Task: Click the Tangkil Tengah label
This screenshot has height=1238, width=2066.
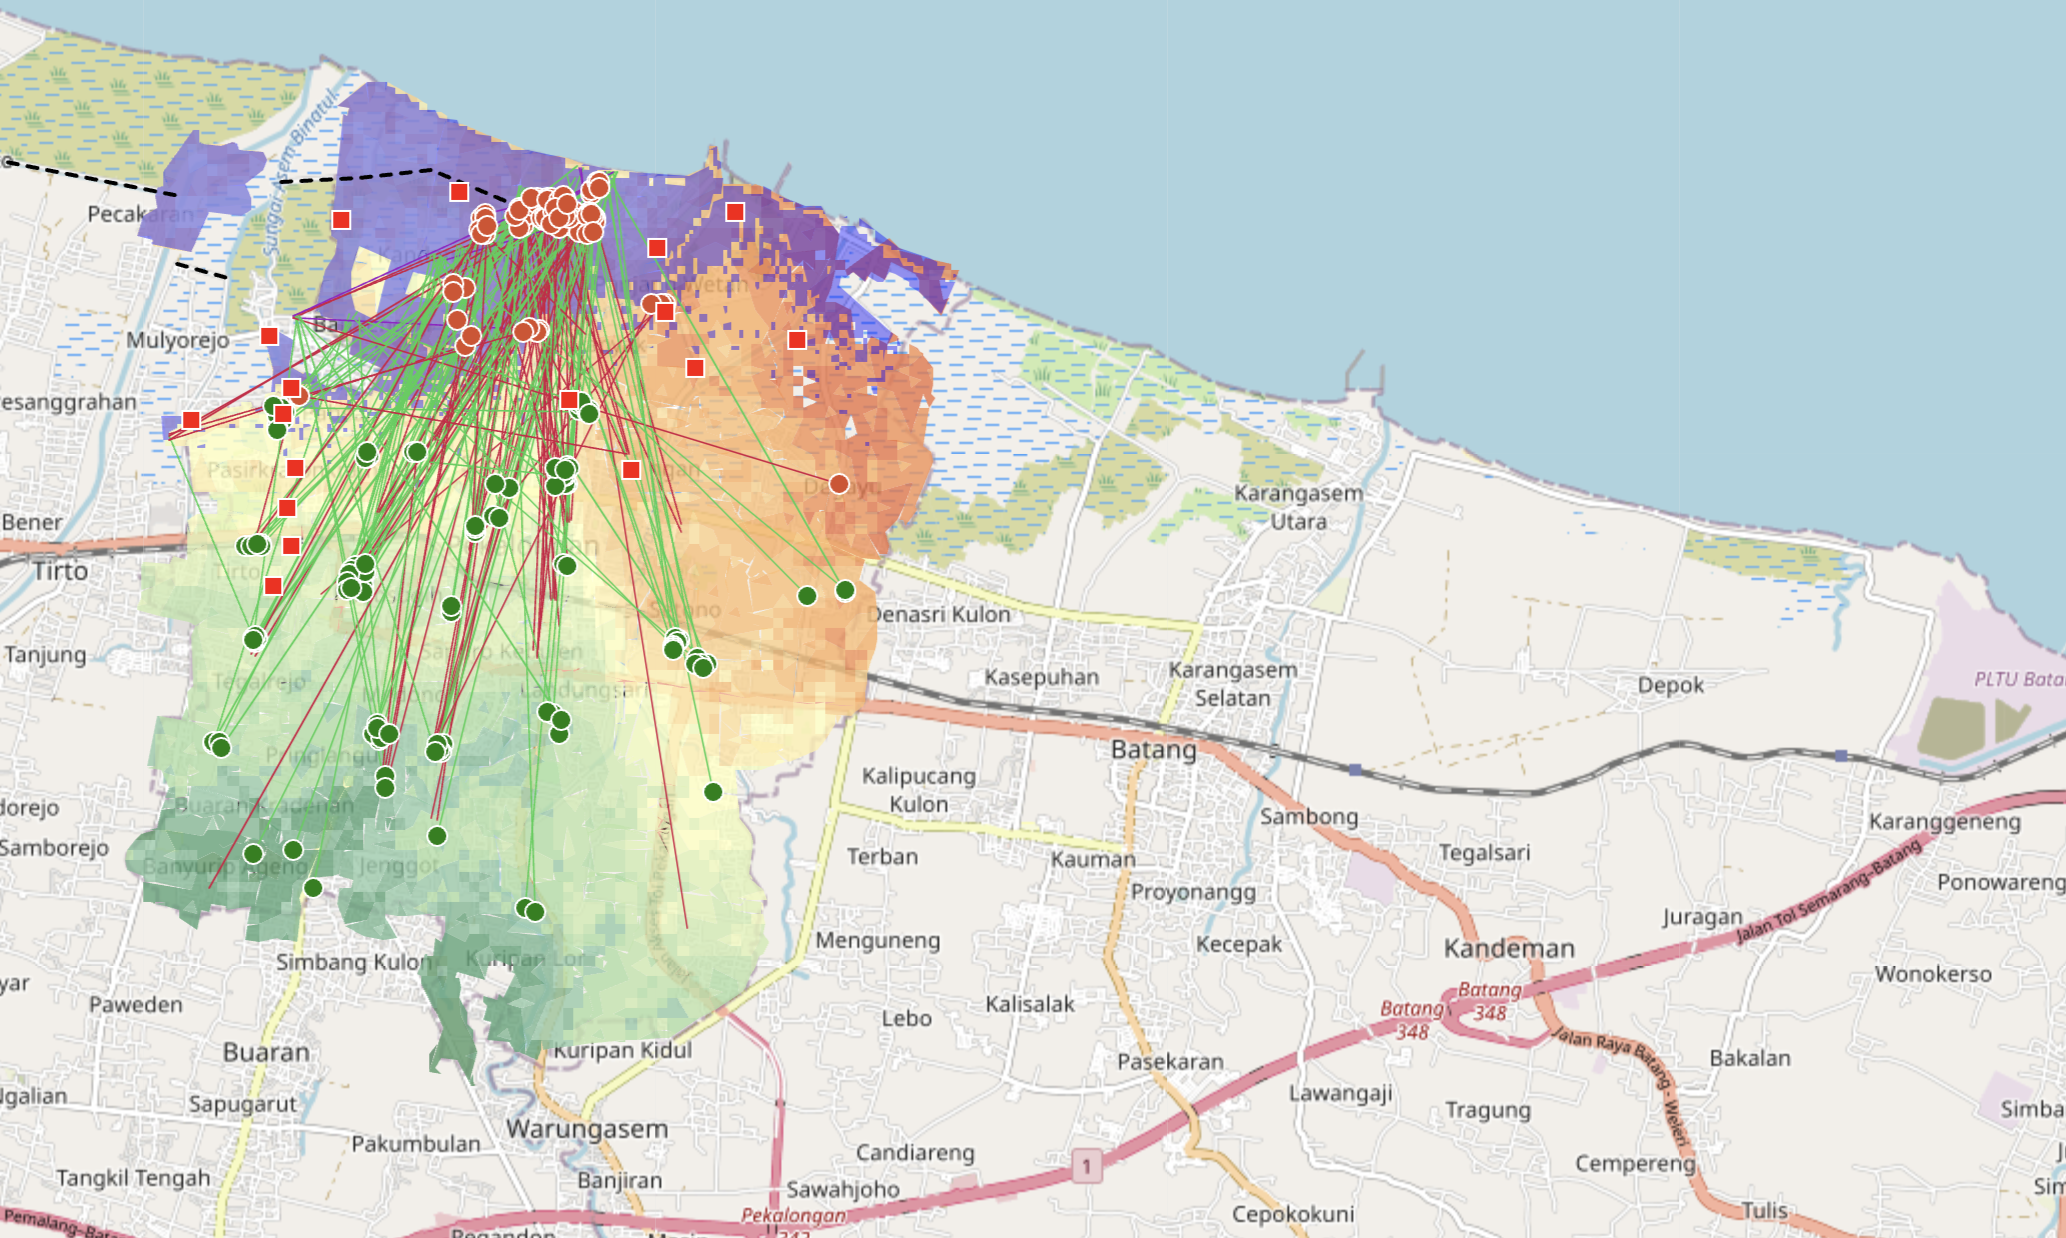Action: [133, 1178]
